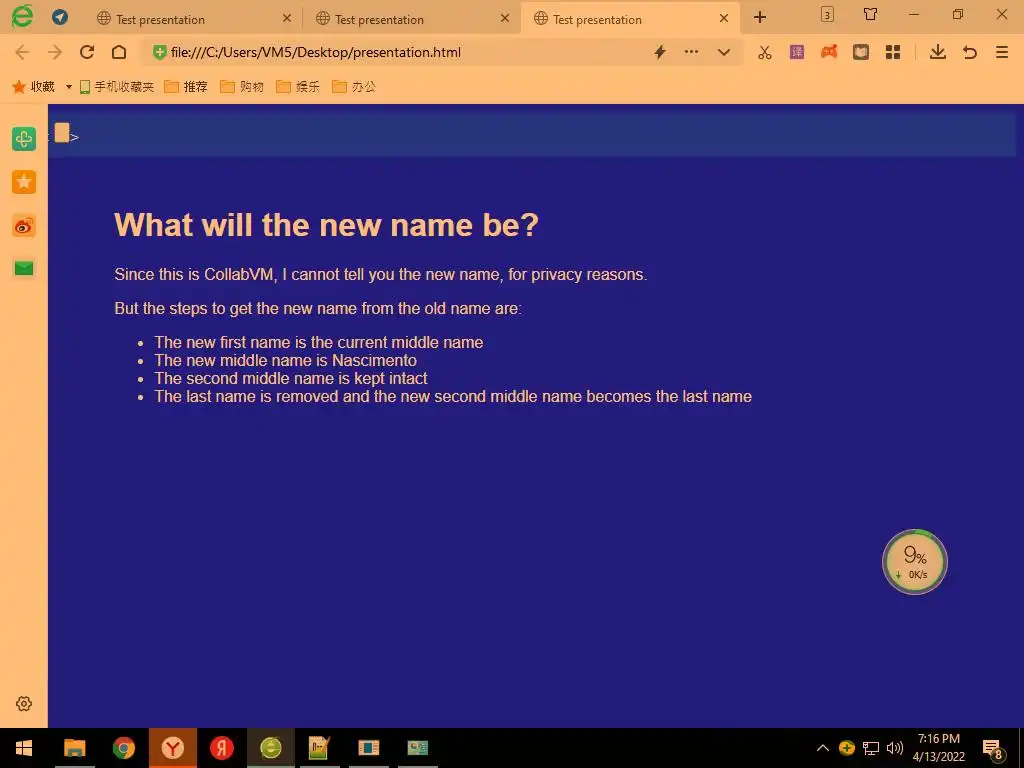Expand the address bar dropdown chevron
Image resolution: width=1024 pixels, height=768 pixels.
tap(724, 52)
